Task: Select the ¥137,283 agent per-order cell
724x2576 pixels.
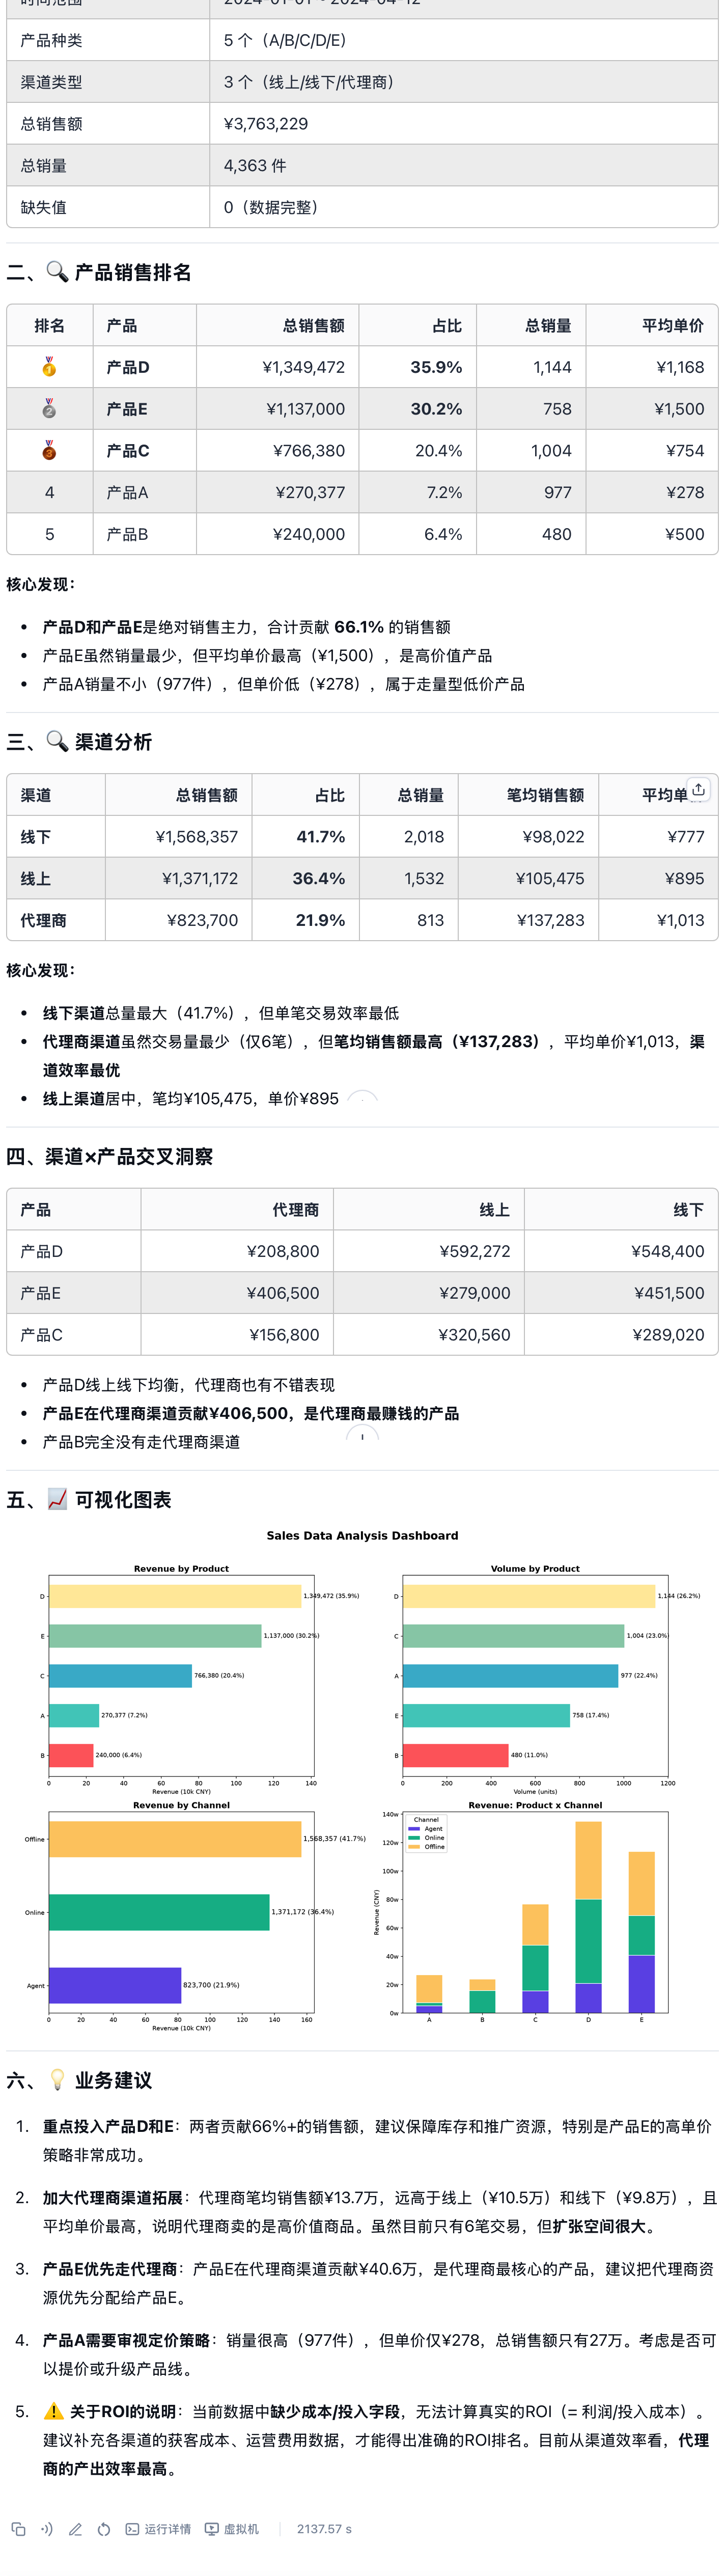Action: click(528, 920)
